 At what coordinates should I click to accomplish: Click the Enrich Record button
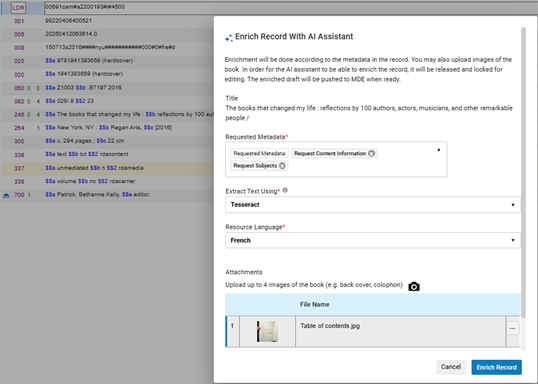coord(496,367)
